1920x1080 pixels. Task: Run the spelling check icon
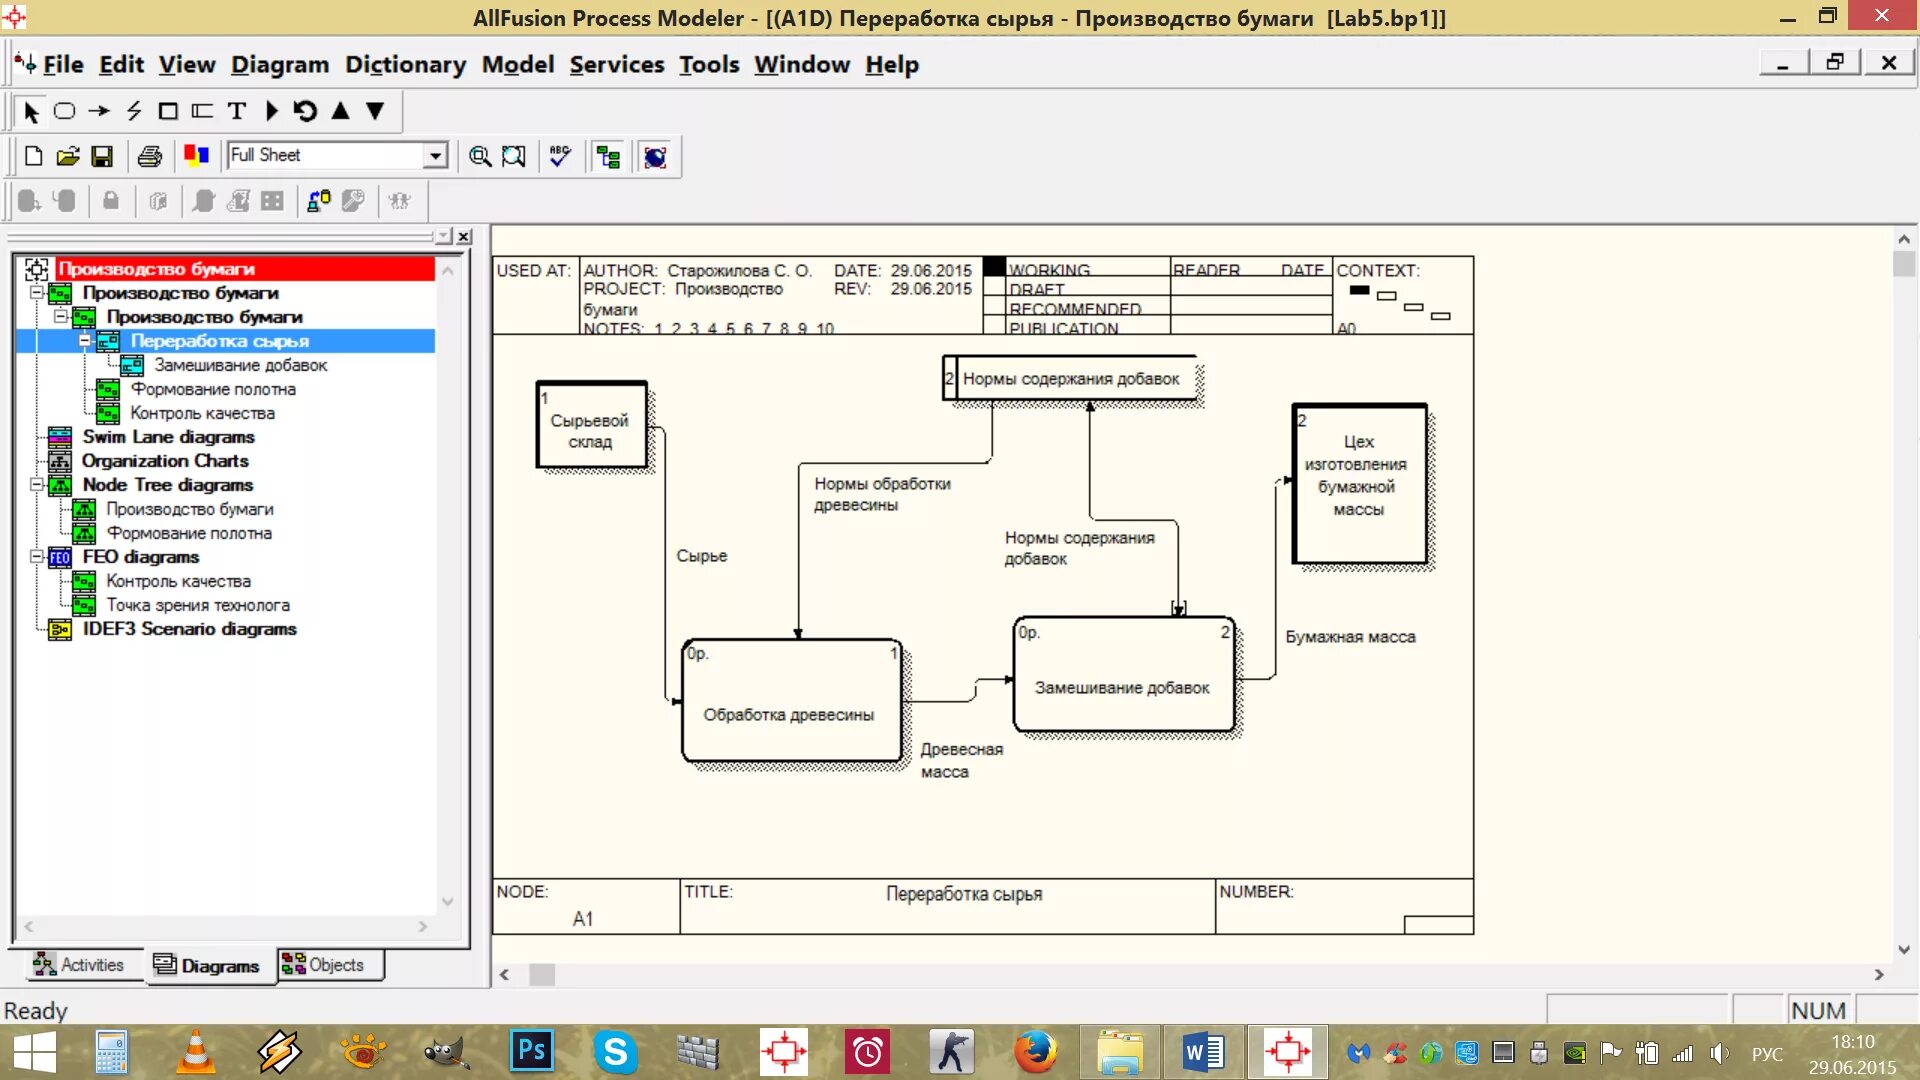point(560,156)
